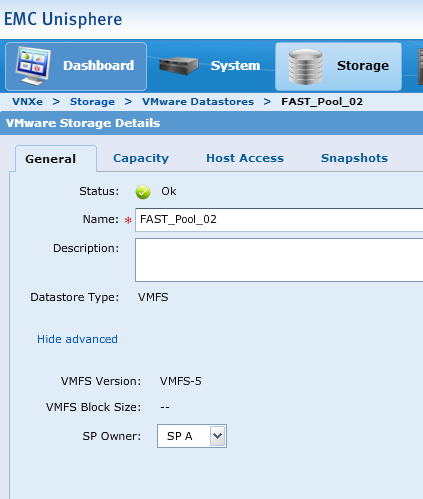Viewport: 423px width, 499px height.
Task: Click the Description label
Action: click(86, 248)
